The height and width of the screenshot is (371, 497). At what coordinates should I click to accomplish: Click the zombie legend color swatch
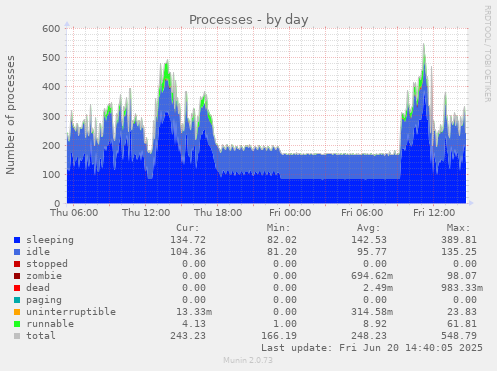click(x=17, y=276)
